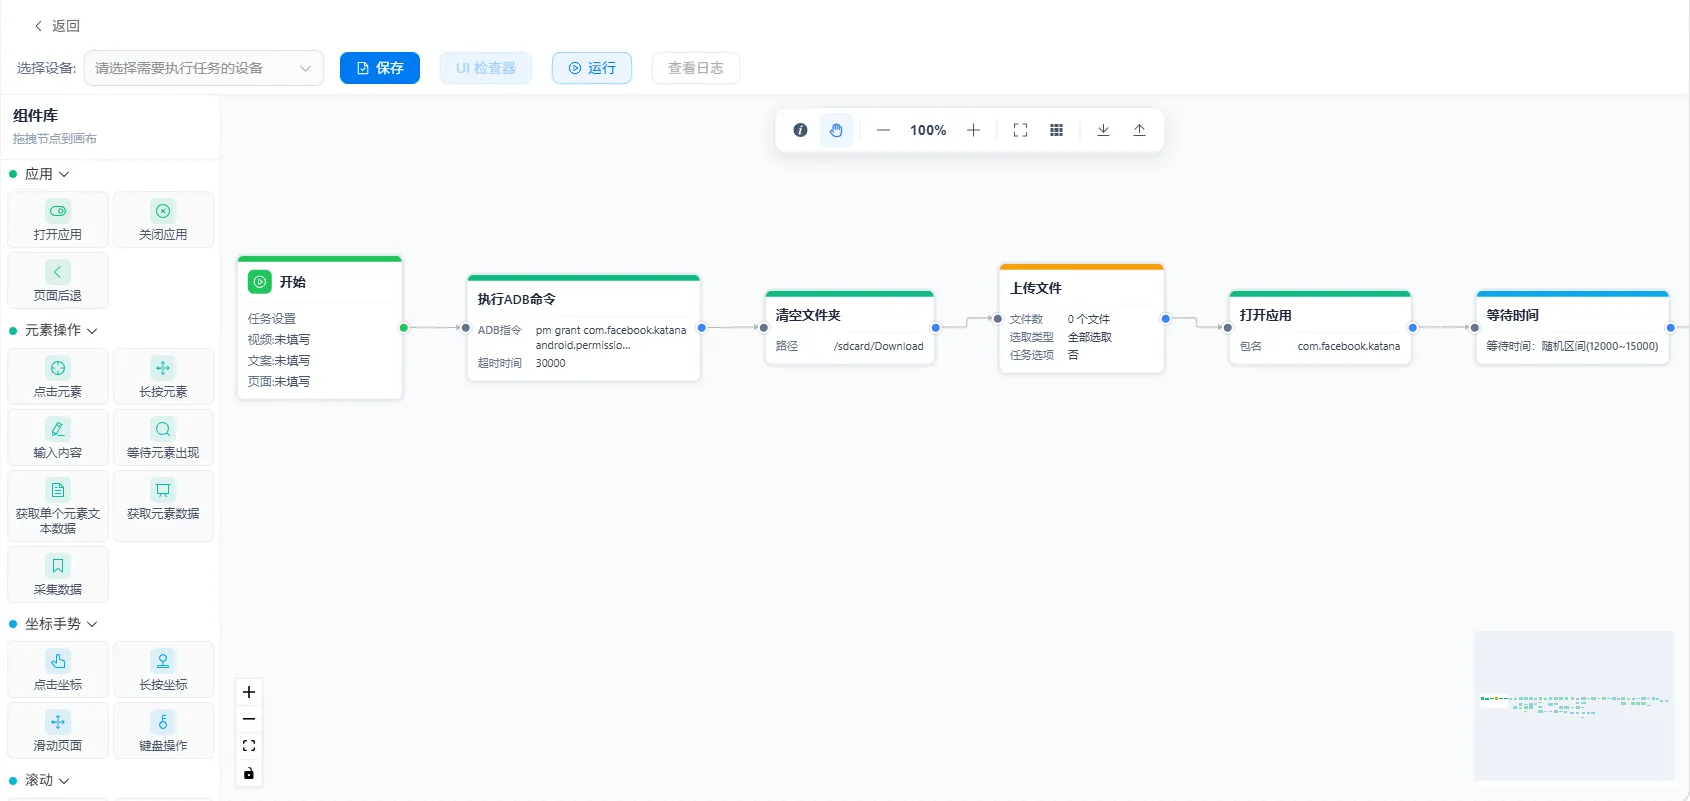Click output port of 开始 node
Screen dimensions: 1690x801
click(404, 328)
